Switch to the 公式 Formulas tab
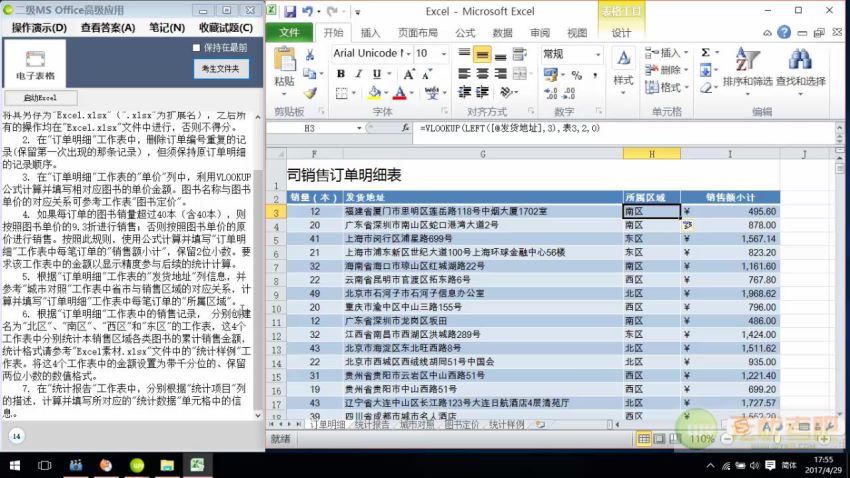This screenshot has height=478, width=850. (465, 33)
